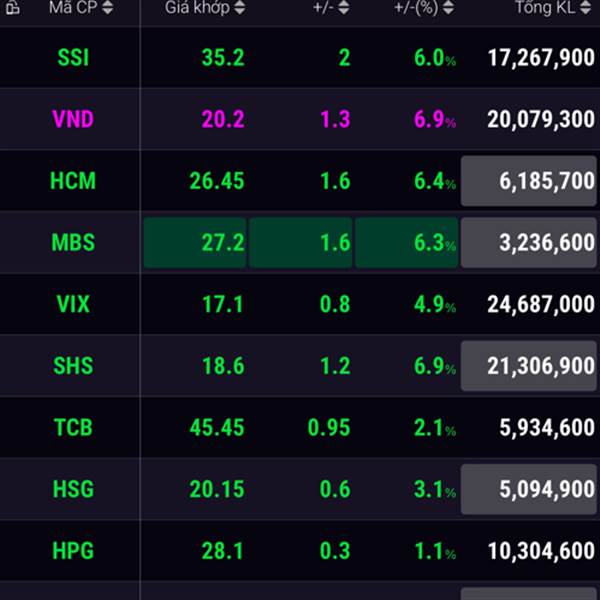Open the MBS stock symbol
Image resolution: width=600 pixels, height=600 pixels.
(73, 242)
